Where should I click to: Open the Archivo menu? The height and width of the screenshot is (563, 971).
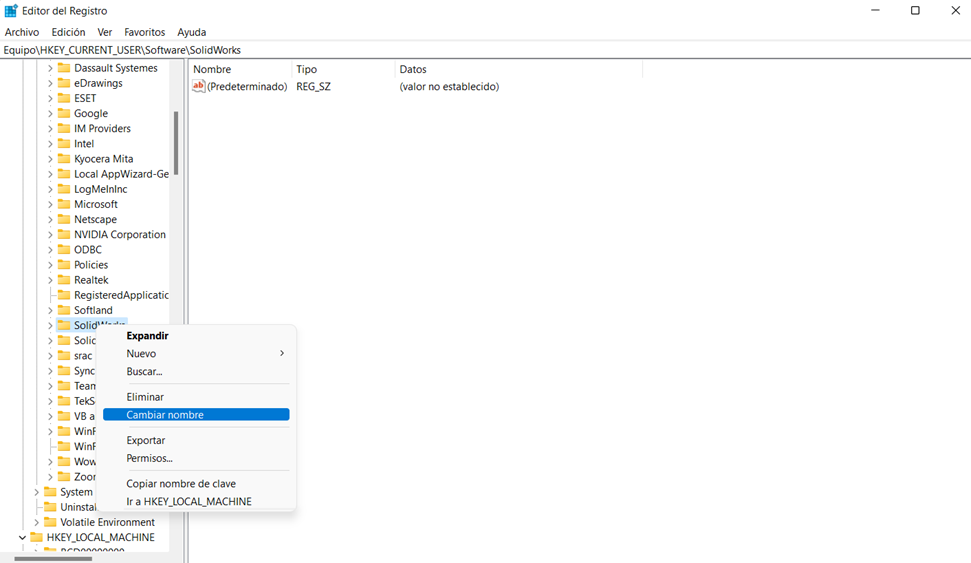coord(22,32)
